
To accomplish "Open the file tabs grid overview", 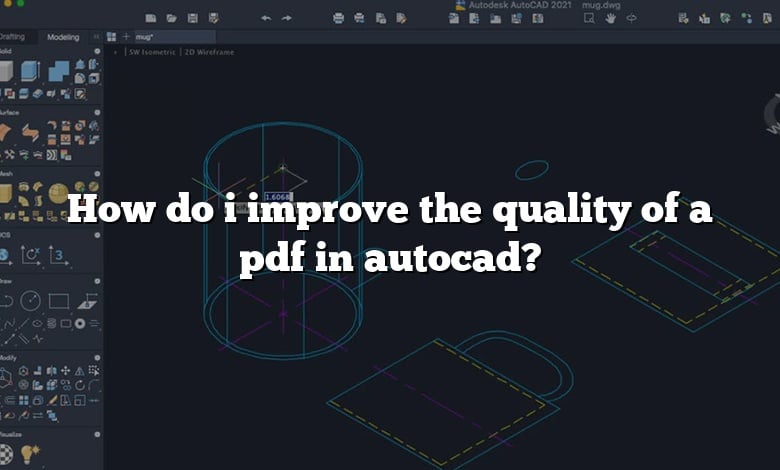I will [111, 37].
